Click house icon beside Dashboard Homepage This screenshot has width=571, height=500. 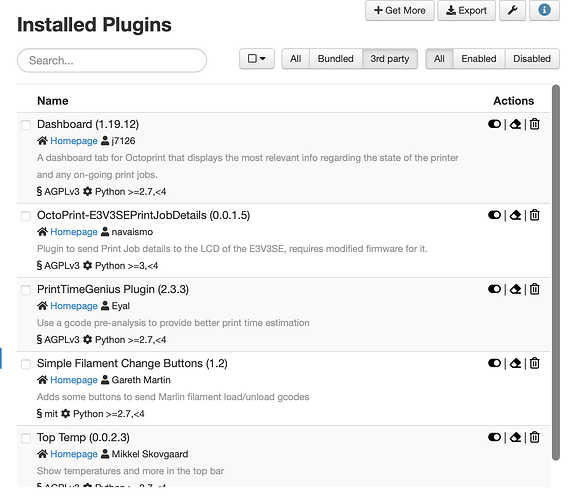click(x=42, y=141)
